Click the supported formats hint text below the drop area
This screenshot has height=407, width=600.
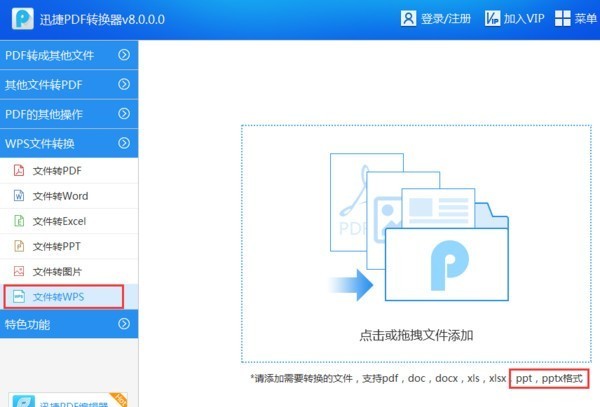coord(417,378)
